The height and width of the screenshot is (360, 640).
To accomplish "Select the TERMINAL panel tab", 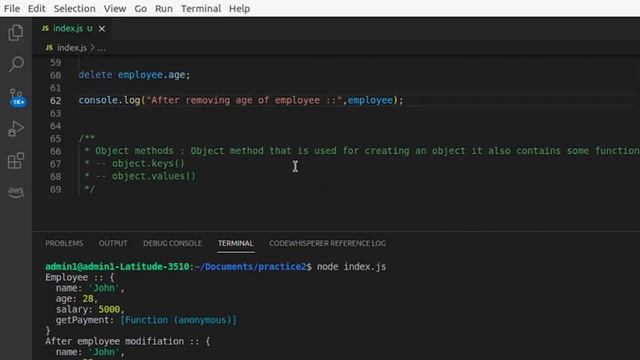I will pyautogui.click(x=236, y=243).
